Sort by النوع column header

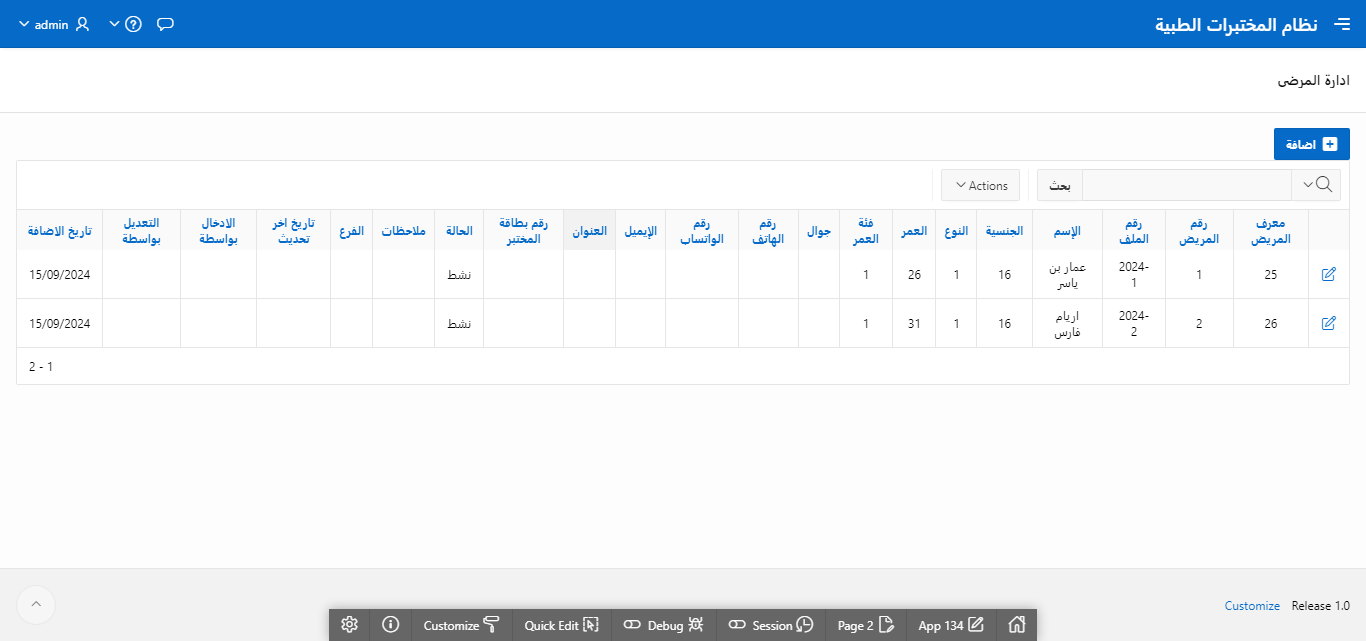coord(957,231)
